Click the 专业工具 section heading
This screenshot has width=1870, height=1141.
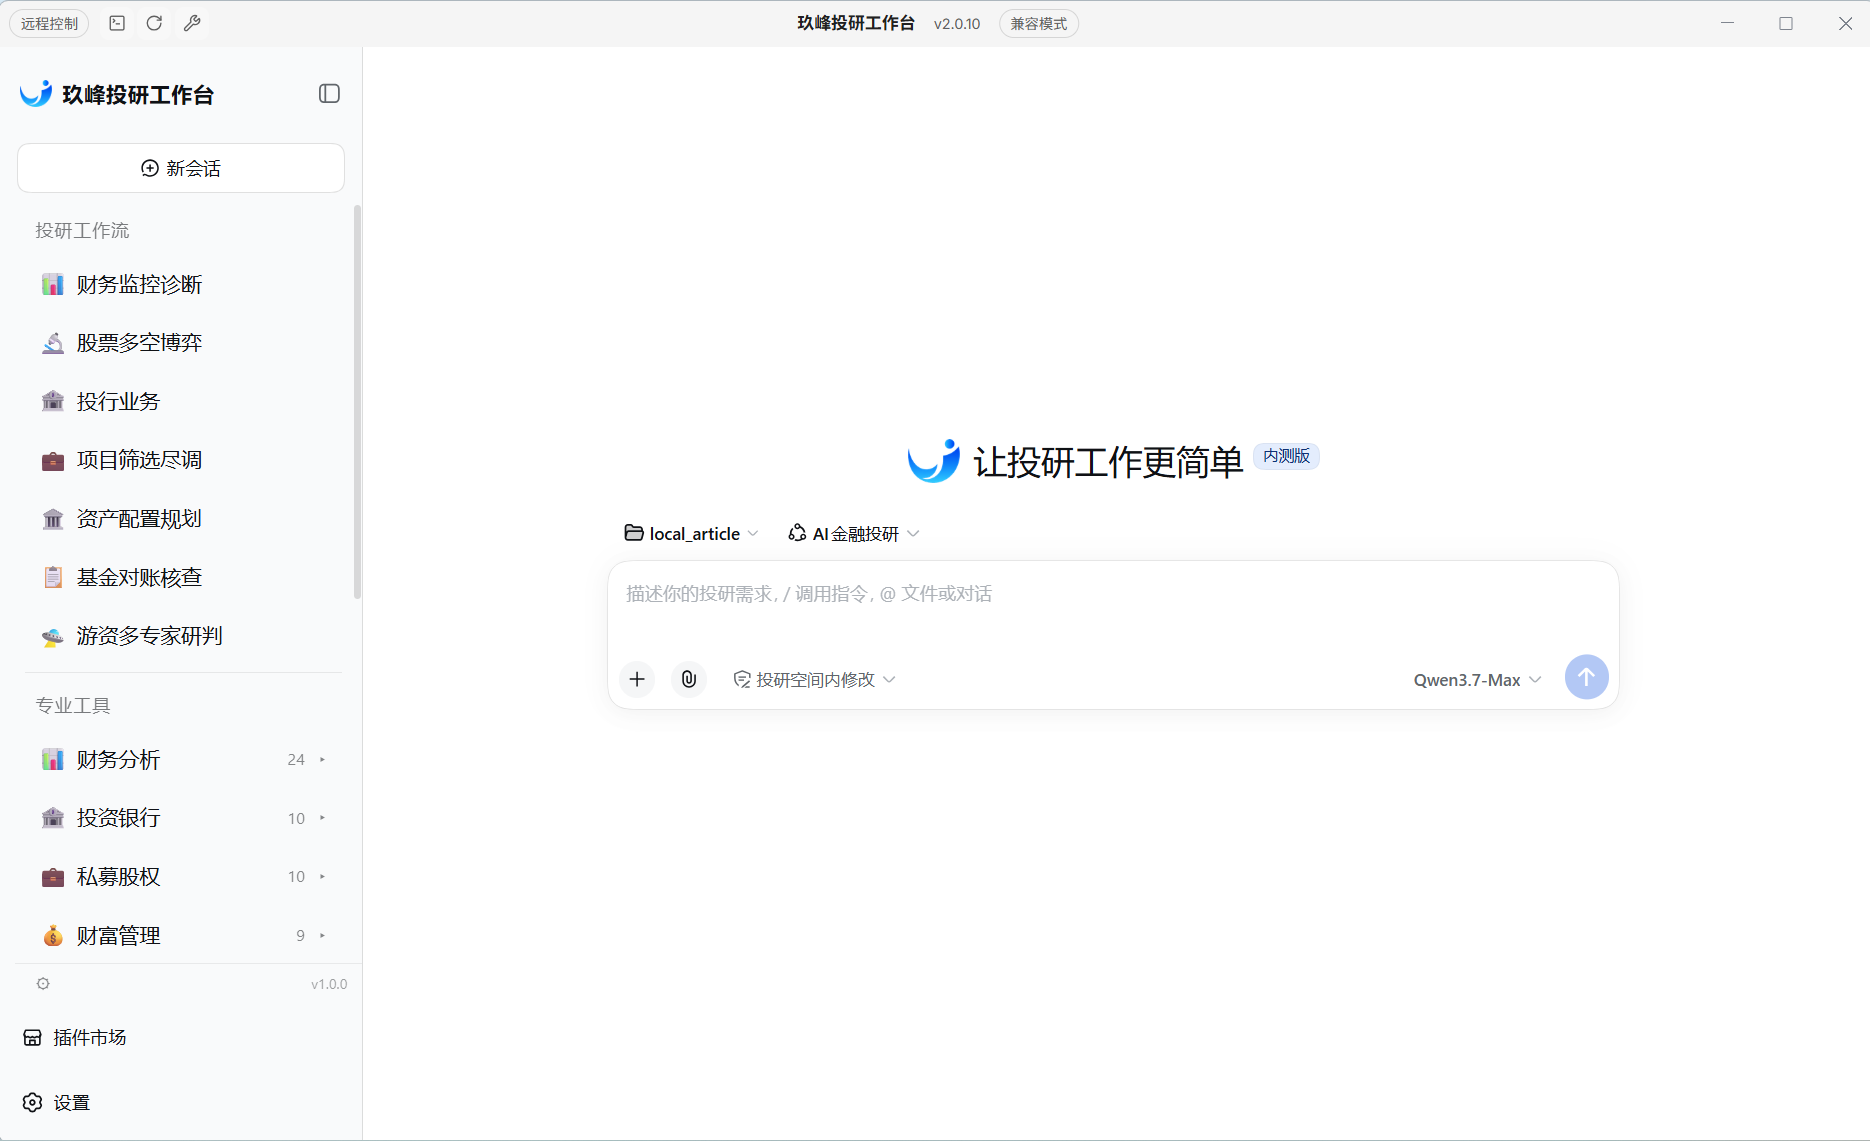point(73,706)
